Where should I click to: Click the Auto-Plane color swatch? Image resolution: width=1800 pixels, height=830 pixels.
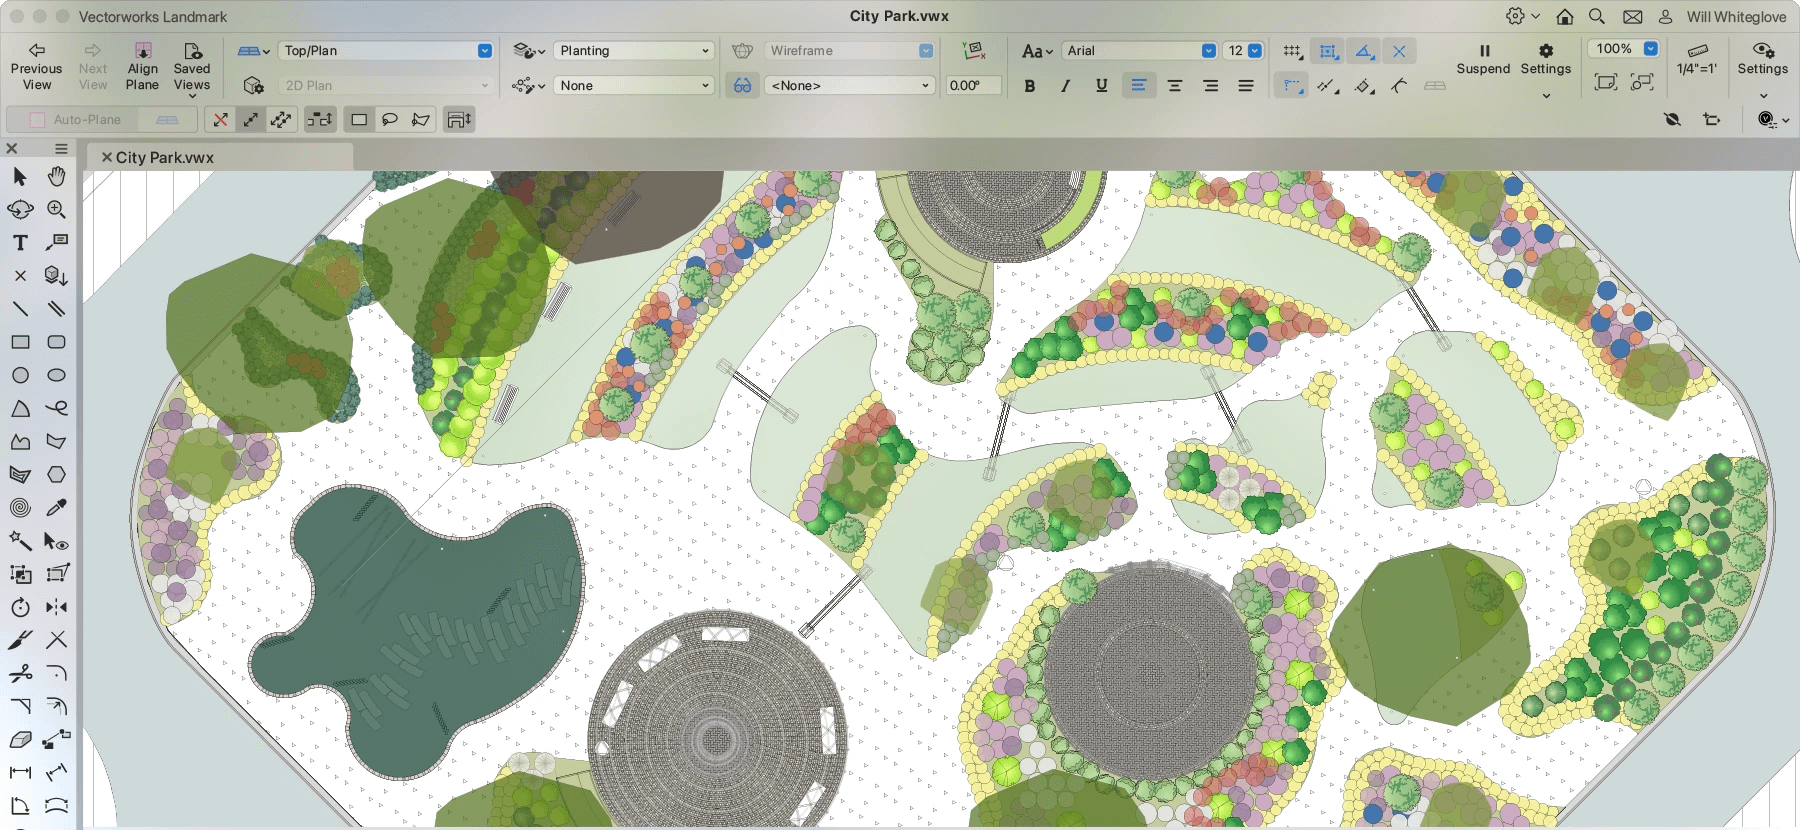(37, 120)
